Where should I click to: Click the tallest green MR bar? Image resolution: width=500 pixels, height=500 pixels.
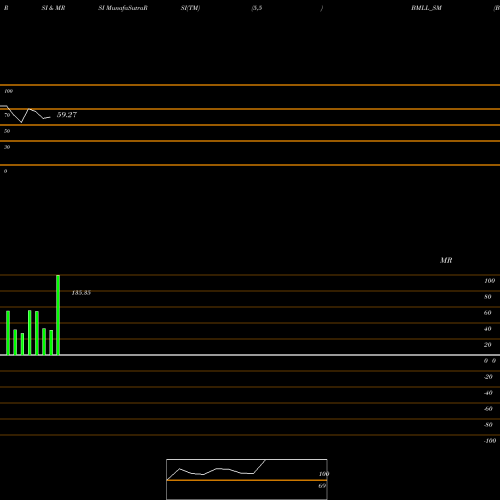pyautogui.click(x=58, y=315)
